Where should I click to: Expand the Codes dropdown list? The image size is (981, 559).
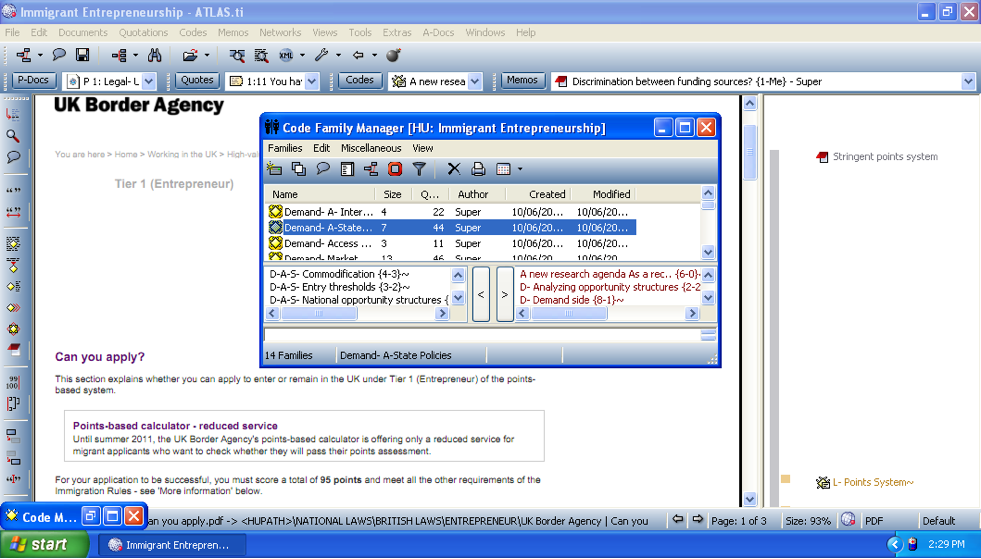pyautogui.click(x=475, y=81)
